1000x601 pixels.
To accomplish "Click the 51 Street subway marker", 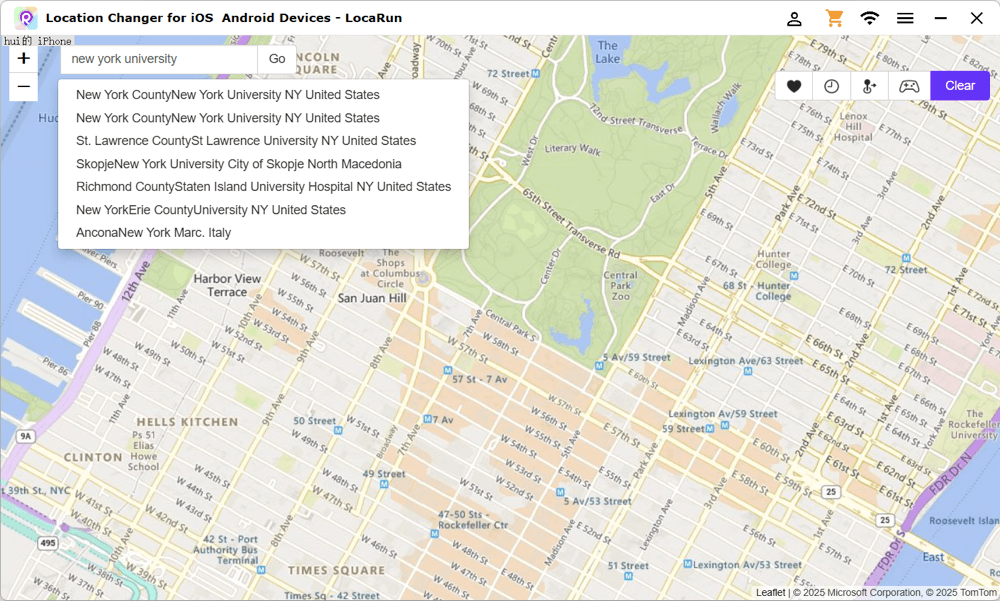I will pyautogui.click(x=628, y=576).
